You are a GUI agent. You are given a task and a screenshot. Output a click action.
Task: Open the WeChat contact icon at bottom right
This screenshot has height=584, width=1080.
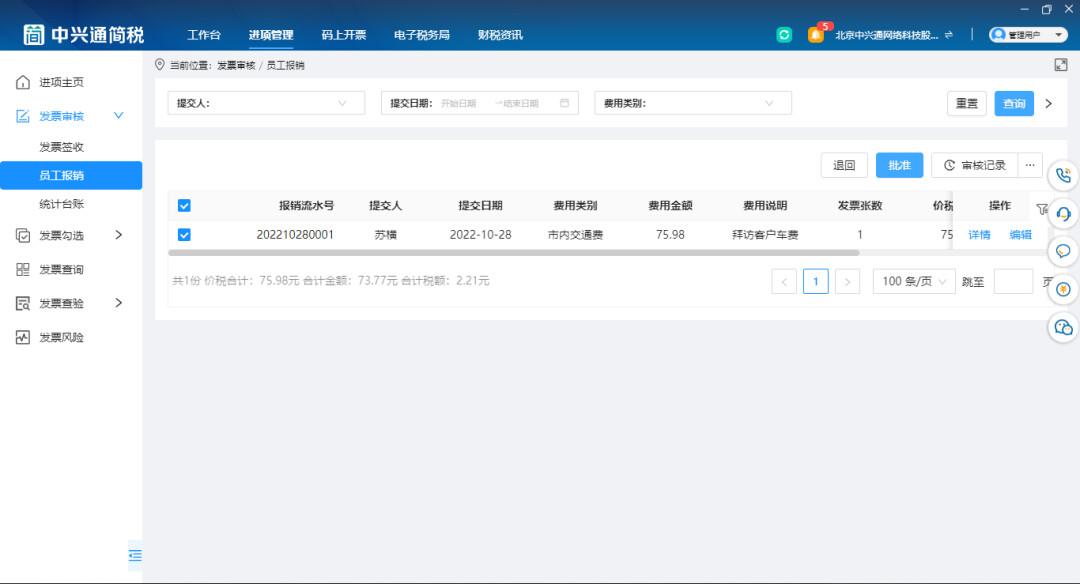click(x=1062, y=327)
